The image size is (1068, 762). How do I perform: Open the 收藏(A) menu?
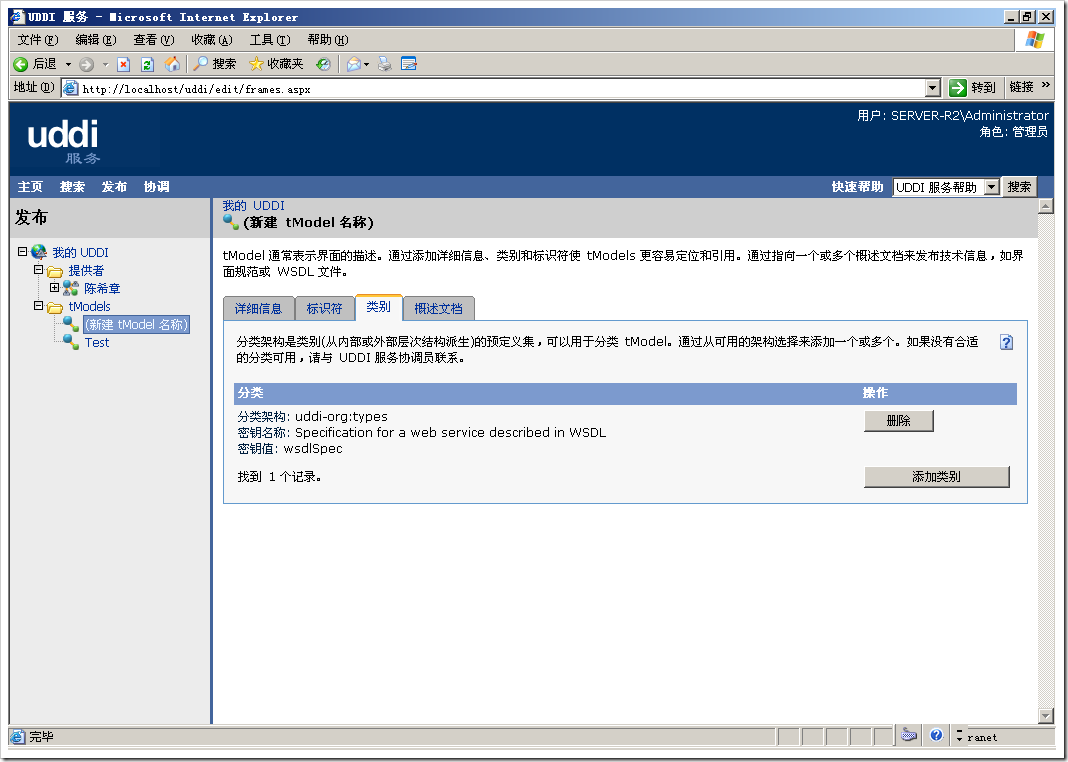click(212, 40)
